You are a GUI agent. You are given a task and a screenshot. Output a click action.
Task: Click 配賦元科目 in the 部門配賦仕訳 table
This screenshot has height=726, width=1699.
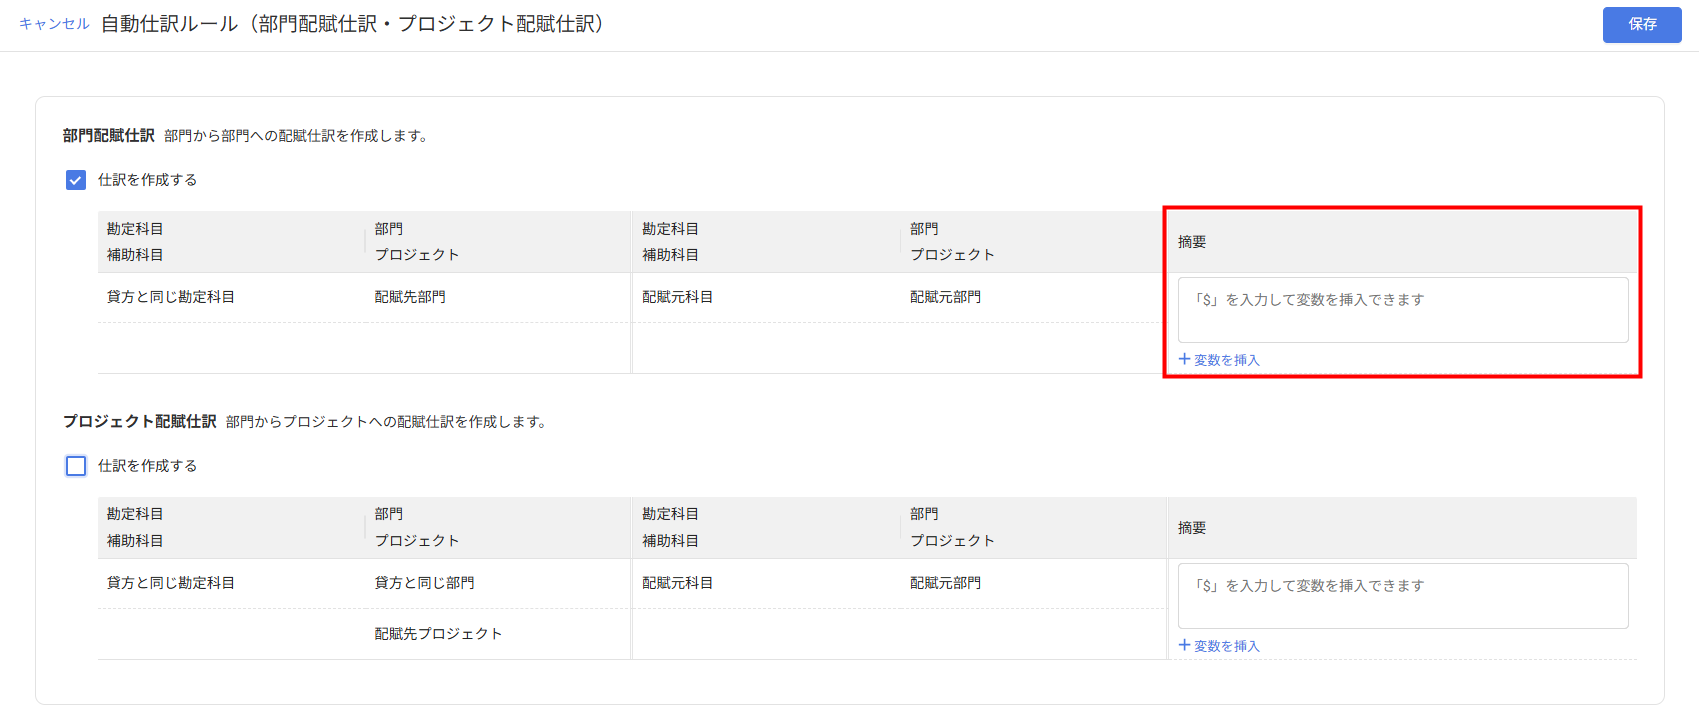point(677,297)
